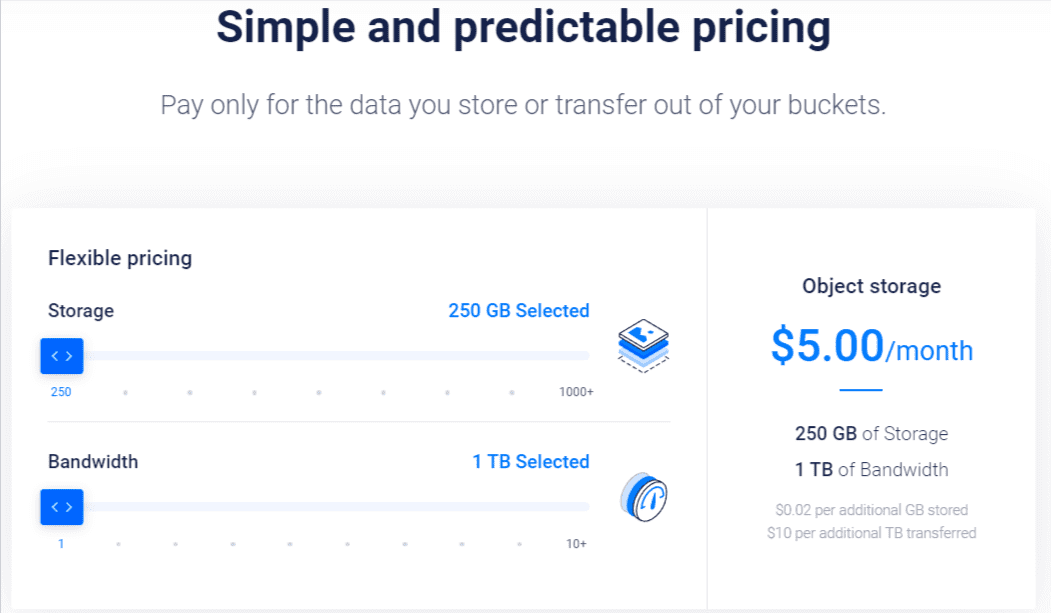Screen dimensions: 1051x613
Task: Click the $5.00/month price
Action: click(871, 346)
